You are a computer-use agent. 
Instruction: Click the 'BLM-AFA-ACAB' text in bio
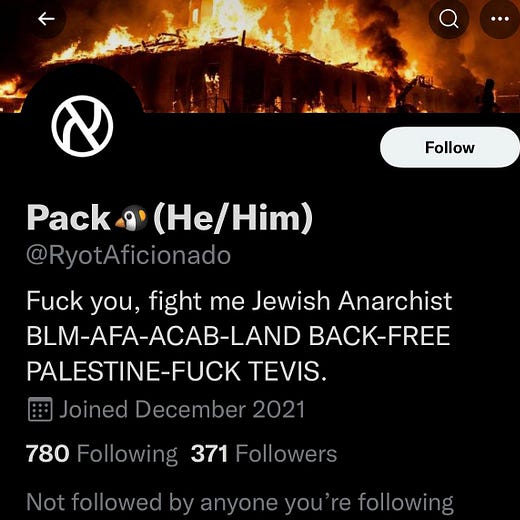pos(125,336)
